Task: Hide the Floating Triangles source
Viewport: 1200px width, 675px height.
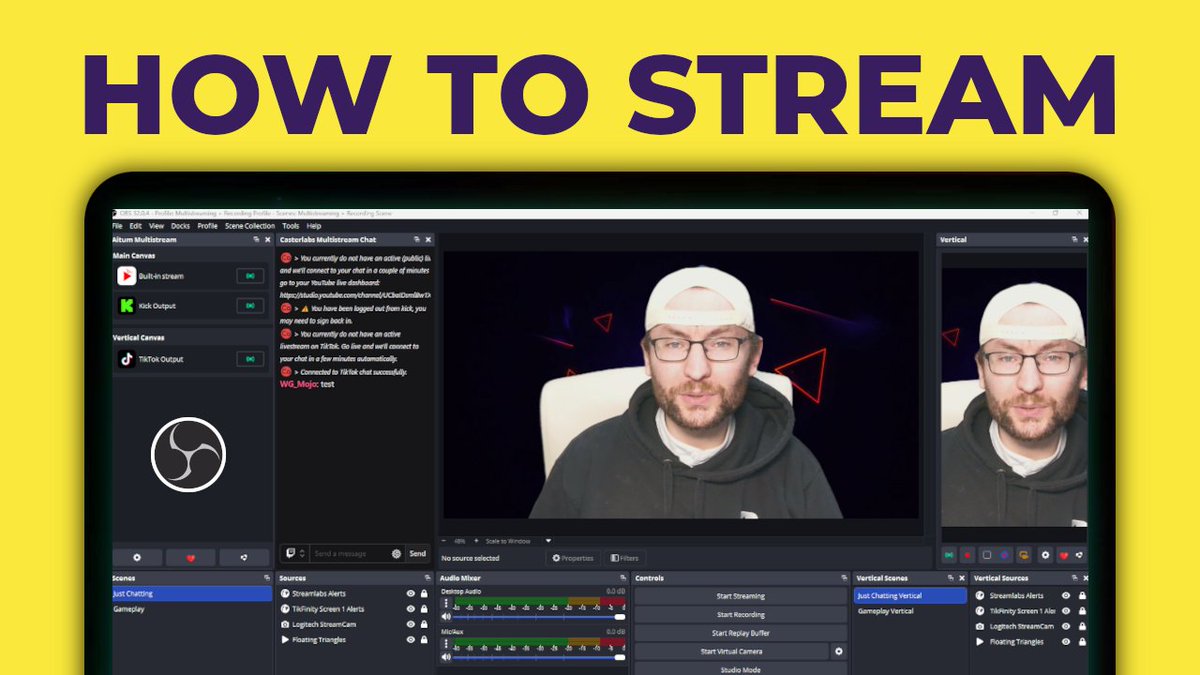Action: tap(410, 639)
